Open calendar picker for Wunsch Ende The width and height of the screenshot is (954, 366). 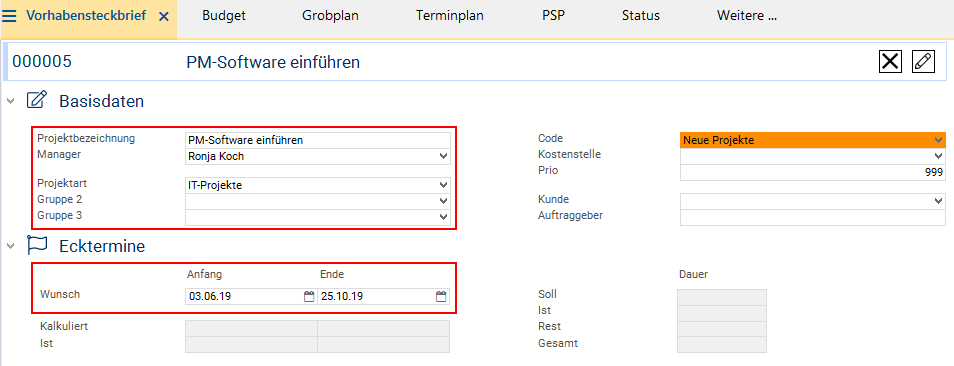[x=441, y=297]
